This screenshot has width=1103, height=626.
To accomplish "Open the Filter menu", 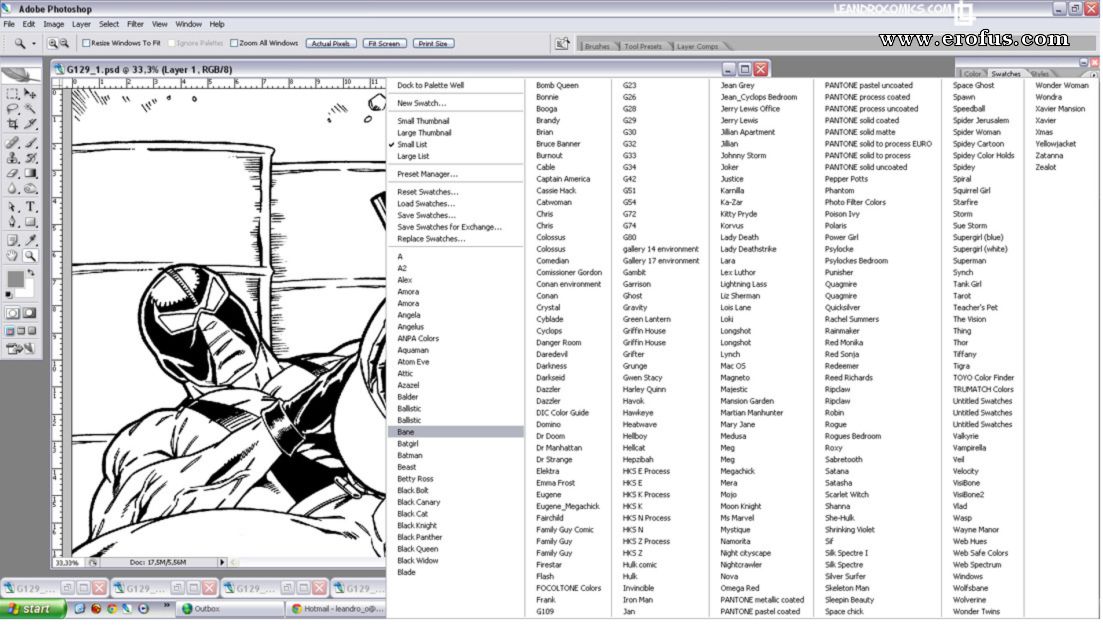I will (x=135, y=24).
